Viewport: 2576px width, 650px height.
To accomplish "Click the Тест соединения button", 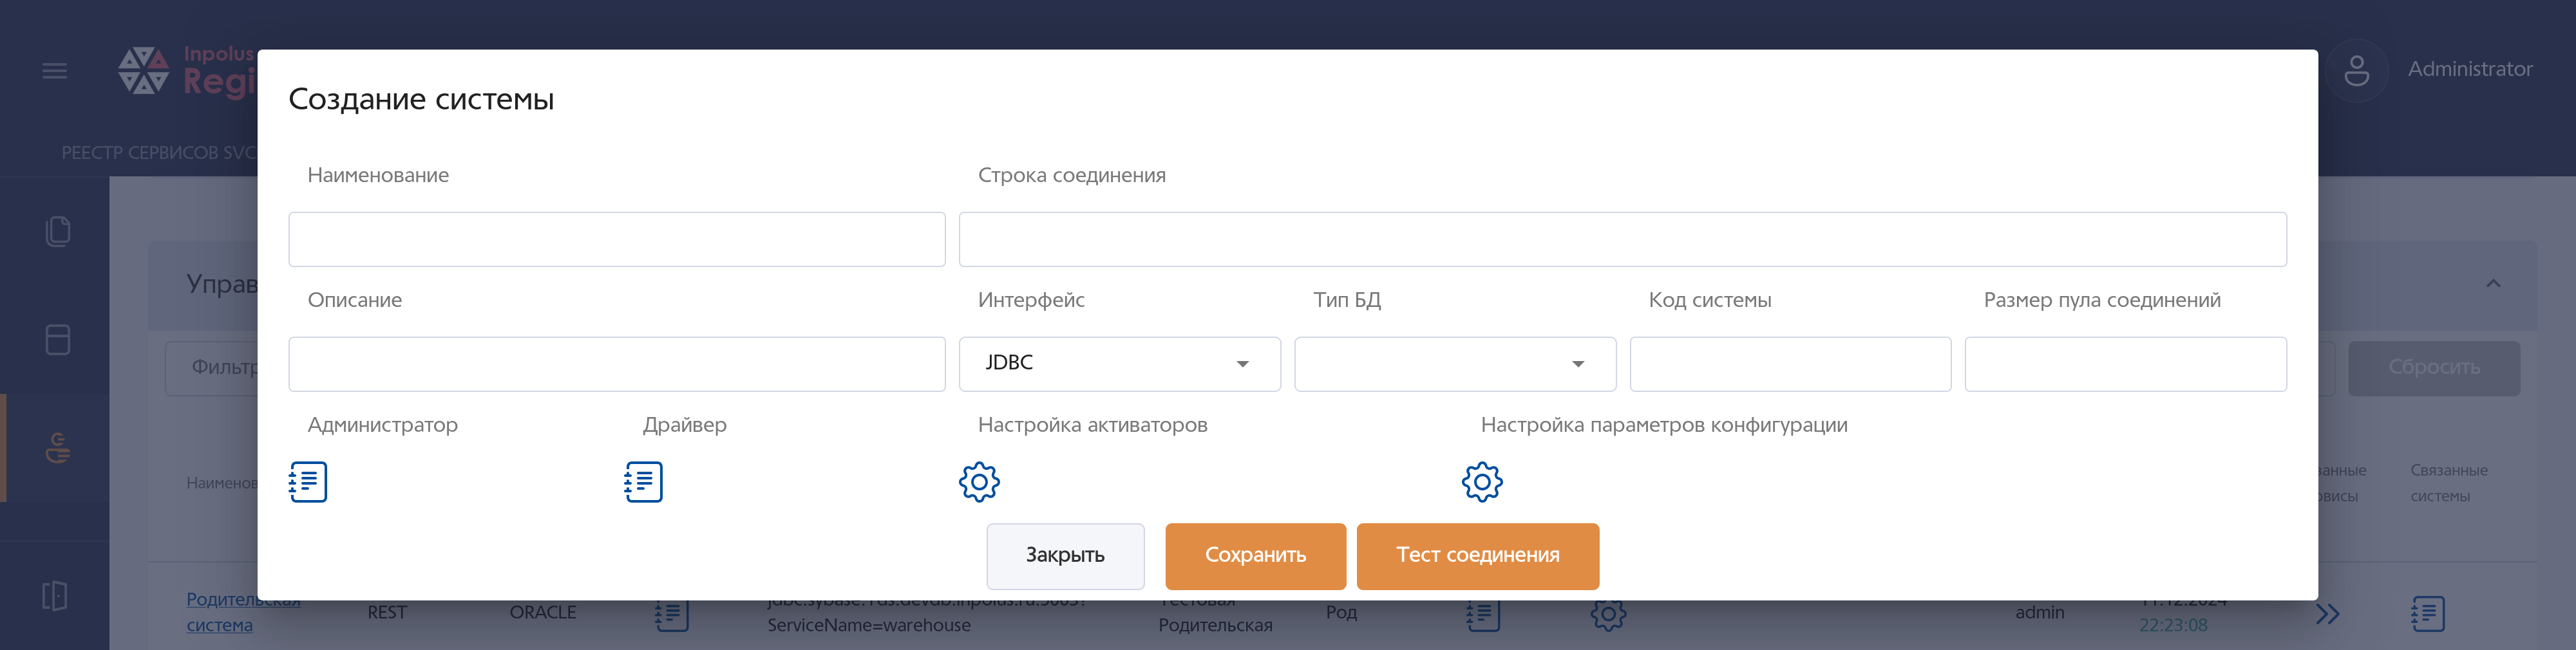I will [x=1477, y=556].
